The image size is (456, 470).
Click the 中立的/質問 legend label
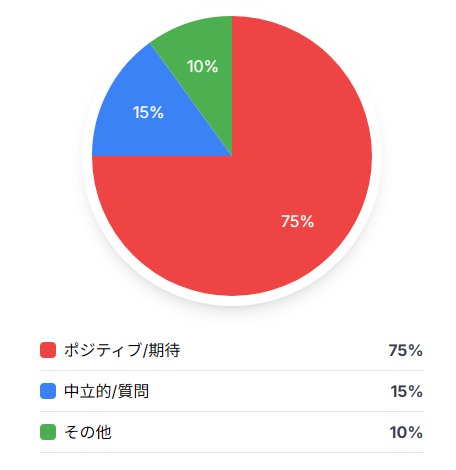(x=106, y=391)
